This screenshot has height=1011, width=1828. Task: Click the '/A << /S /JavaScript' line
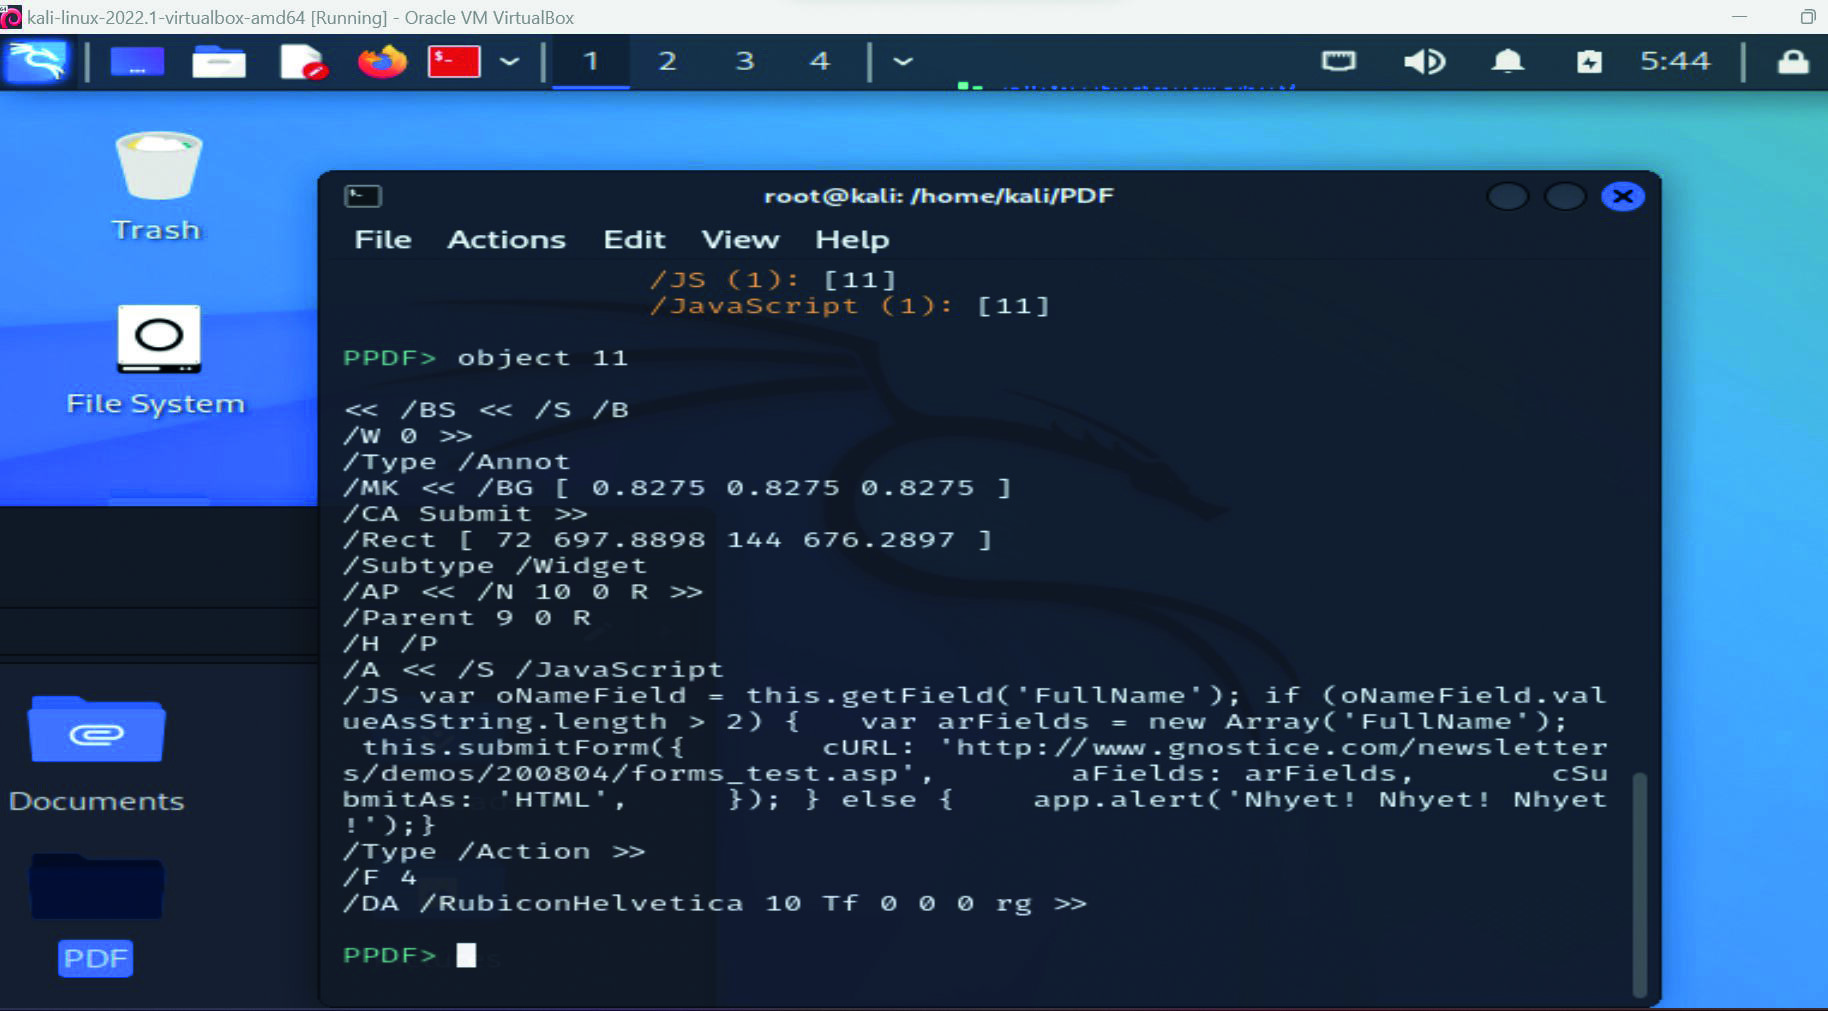point(533,670)
